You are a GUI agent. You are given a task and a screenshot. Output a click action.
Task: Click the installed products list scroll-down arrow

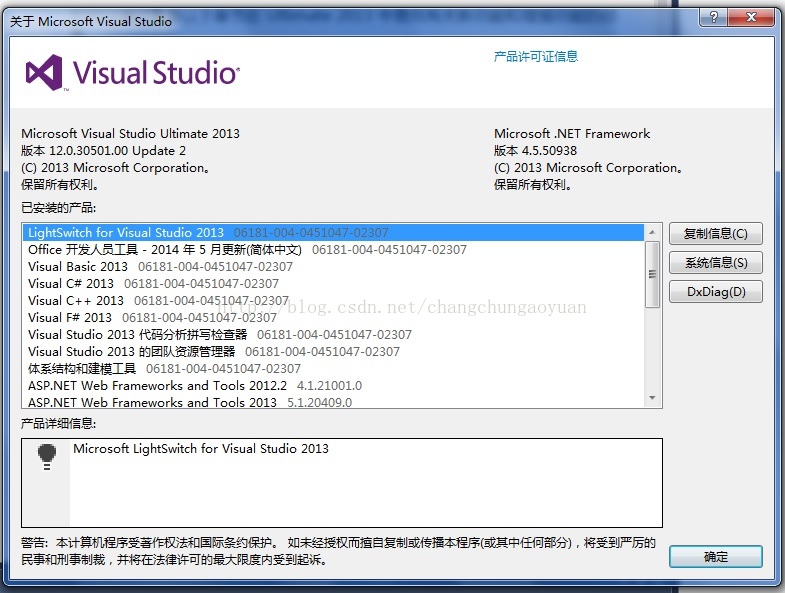652,398
